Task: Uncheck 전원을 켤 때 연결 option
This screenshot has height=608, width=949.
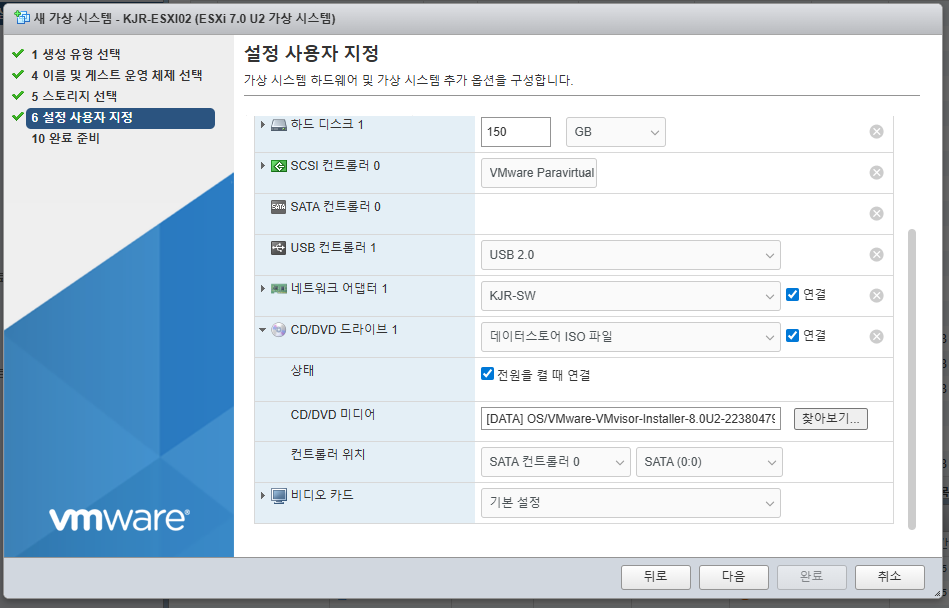Action: [487, 374]
